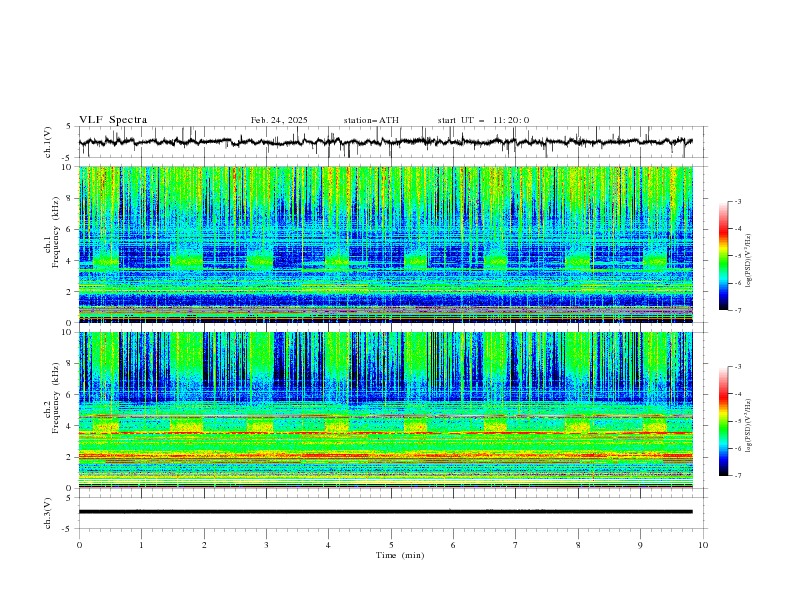Click time axis tick label "7"
This screenshot has height=612, width=792.
tap(516, 545)
